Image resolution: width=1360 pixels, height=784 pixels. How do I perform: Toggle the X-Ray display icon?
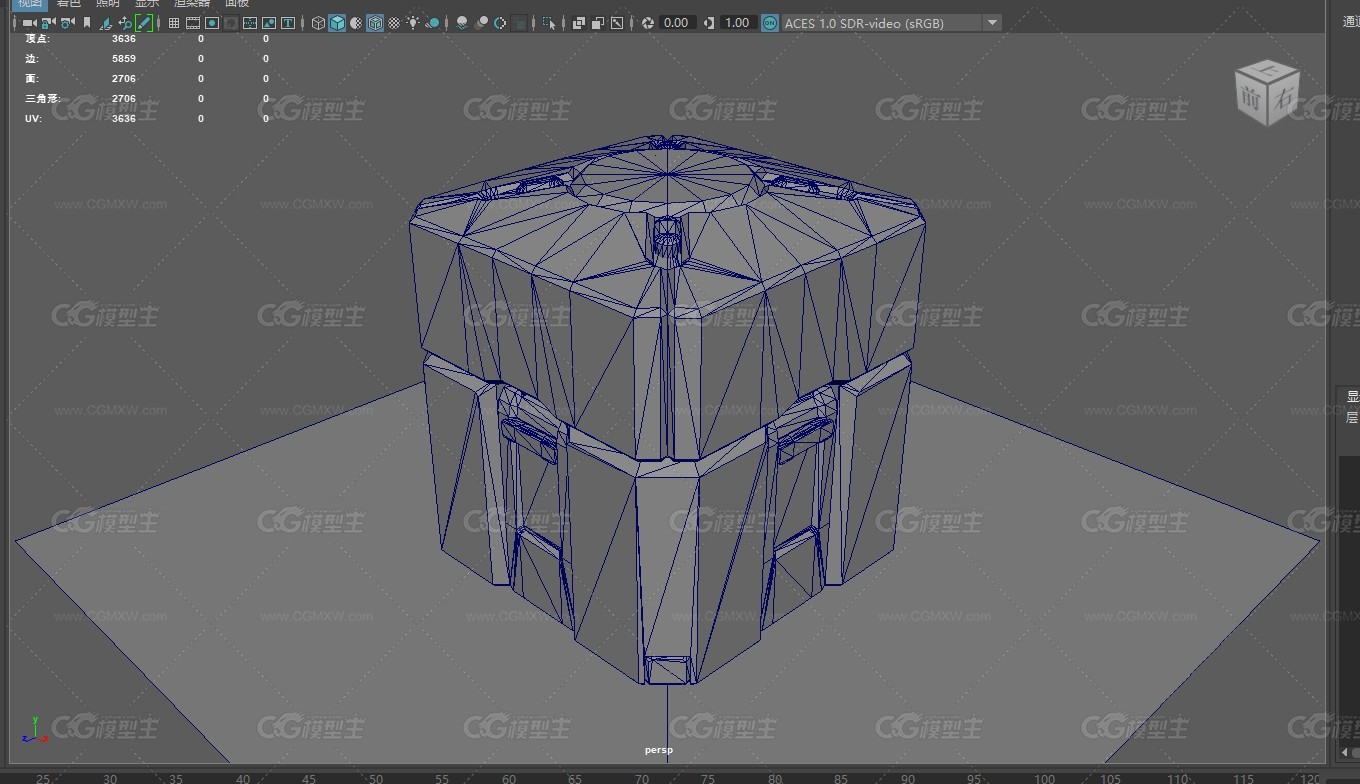click(579, 23)
